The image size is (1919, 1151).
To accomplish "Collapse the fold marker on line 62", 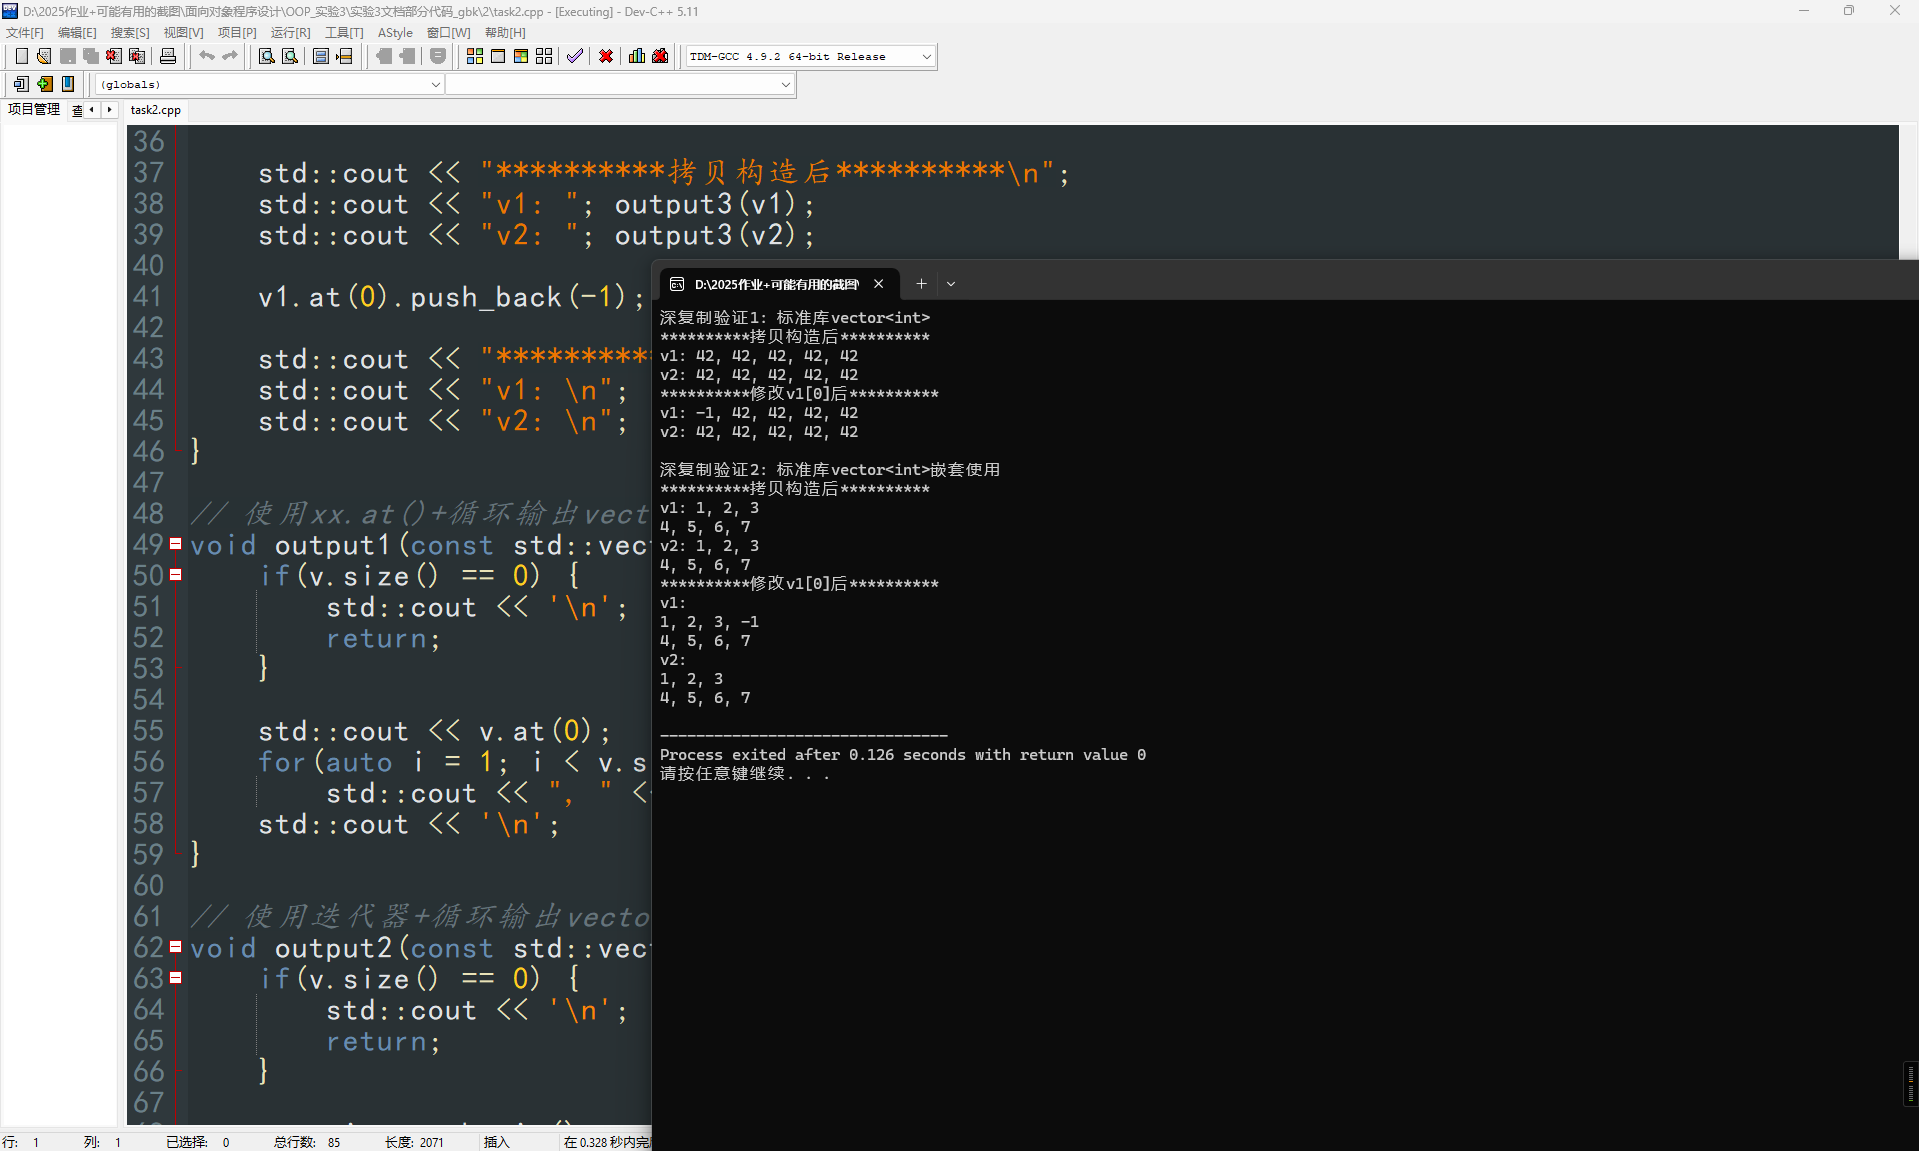I will click(x=176, y=947).
